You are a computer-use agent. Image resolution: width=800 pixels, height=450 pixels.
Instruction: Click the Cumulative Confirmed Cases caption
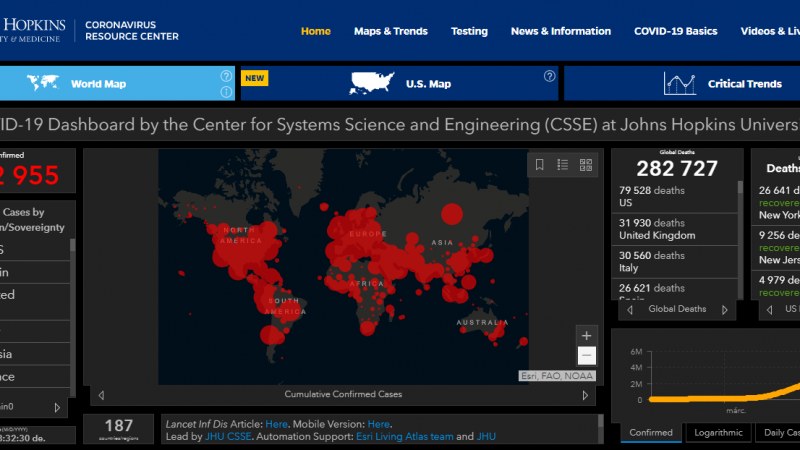coord(343,394)
